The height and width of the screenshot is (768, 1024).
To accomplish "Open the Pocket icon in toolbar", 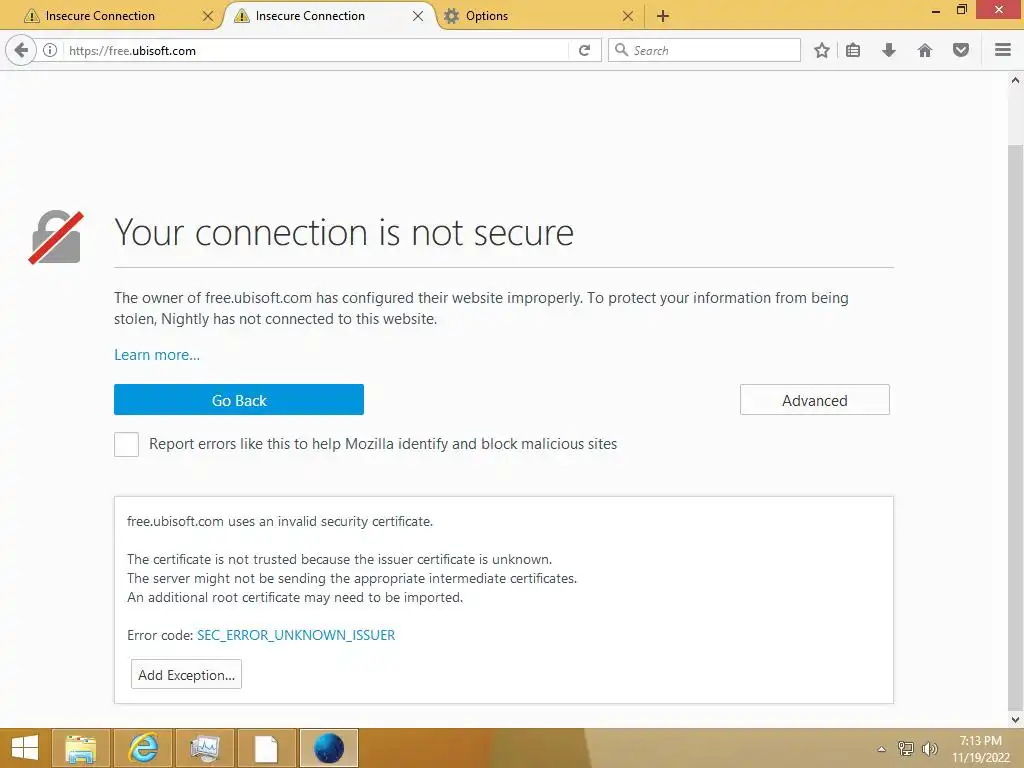I will [961, 50].
